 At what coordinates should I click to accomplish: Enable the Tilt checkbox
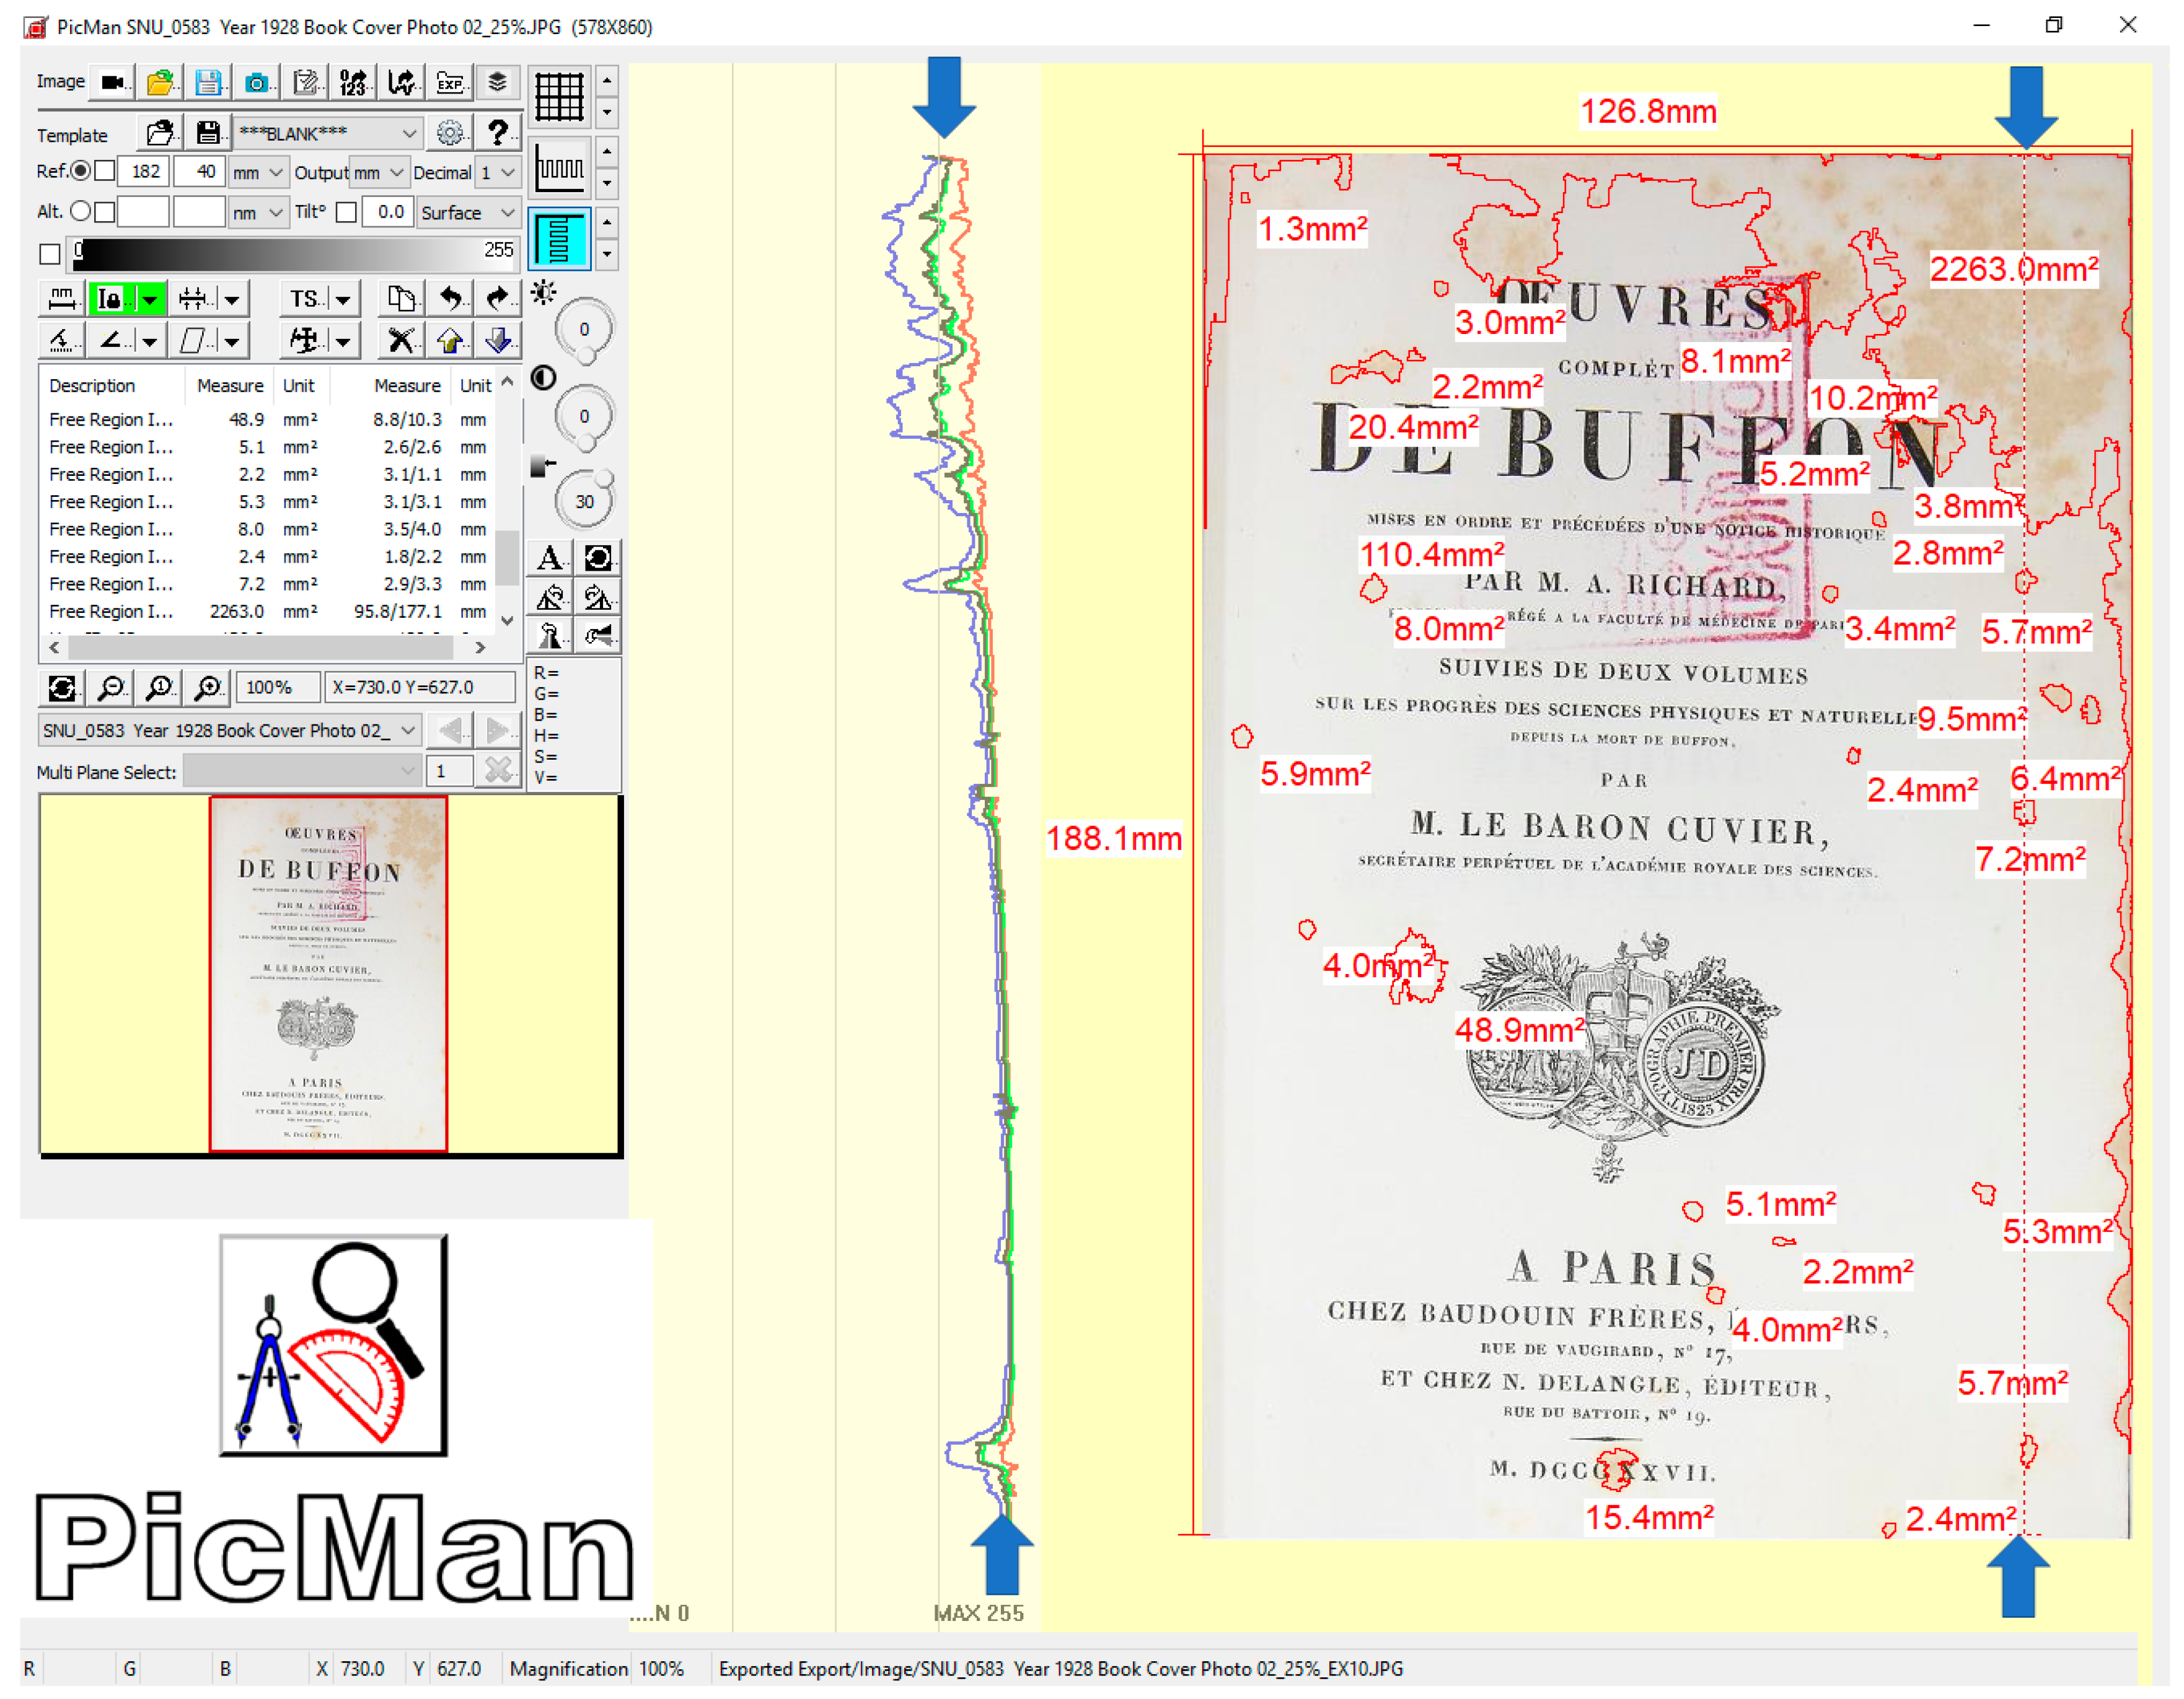346,212
